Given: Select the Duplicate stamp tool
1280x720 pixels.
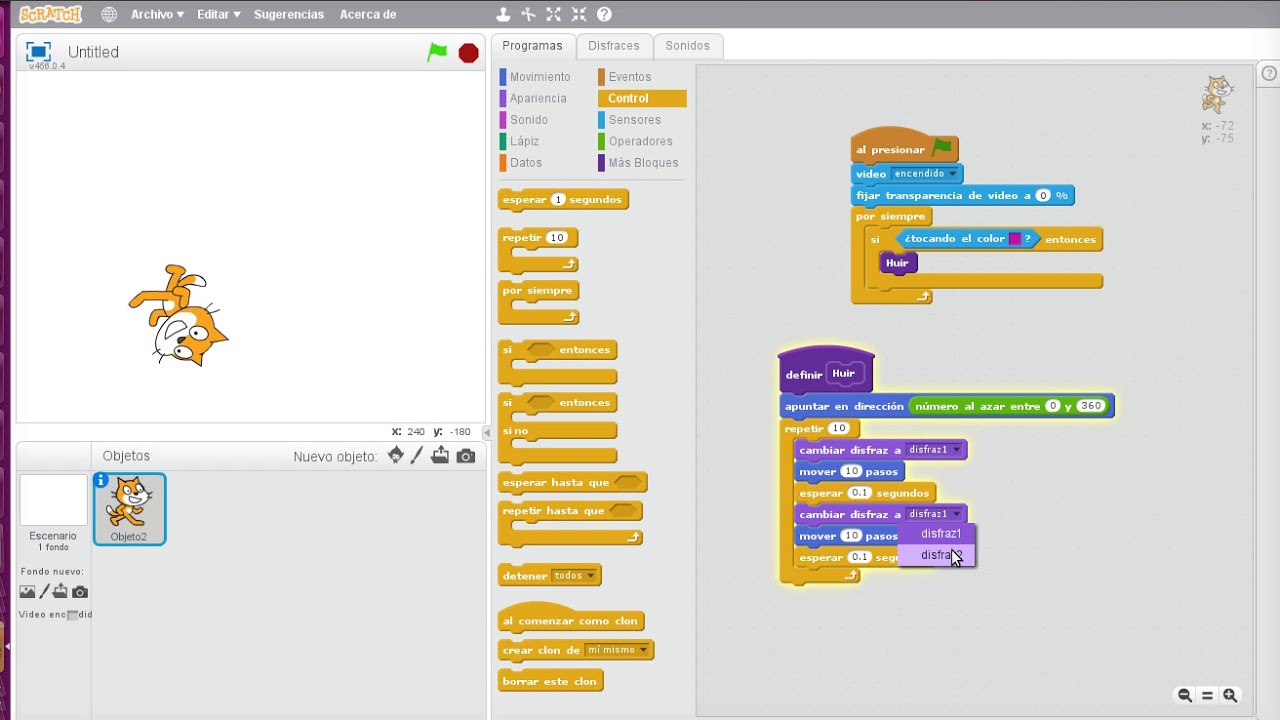Looking at the screenshot, I should click(x=503, y=14).
